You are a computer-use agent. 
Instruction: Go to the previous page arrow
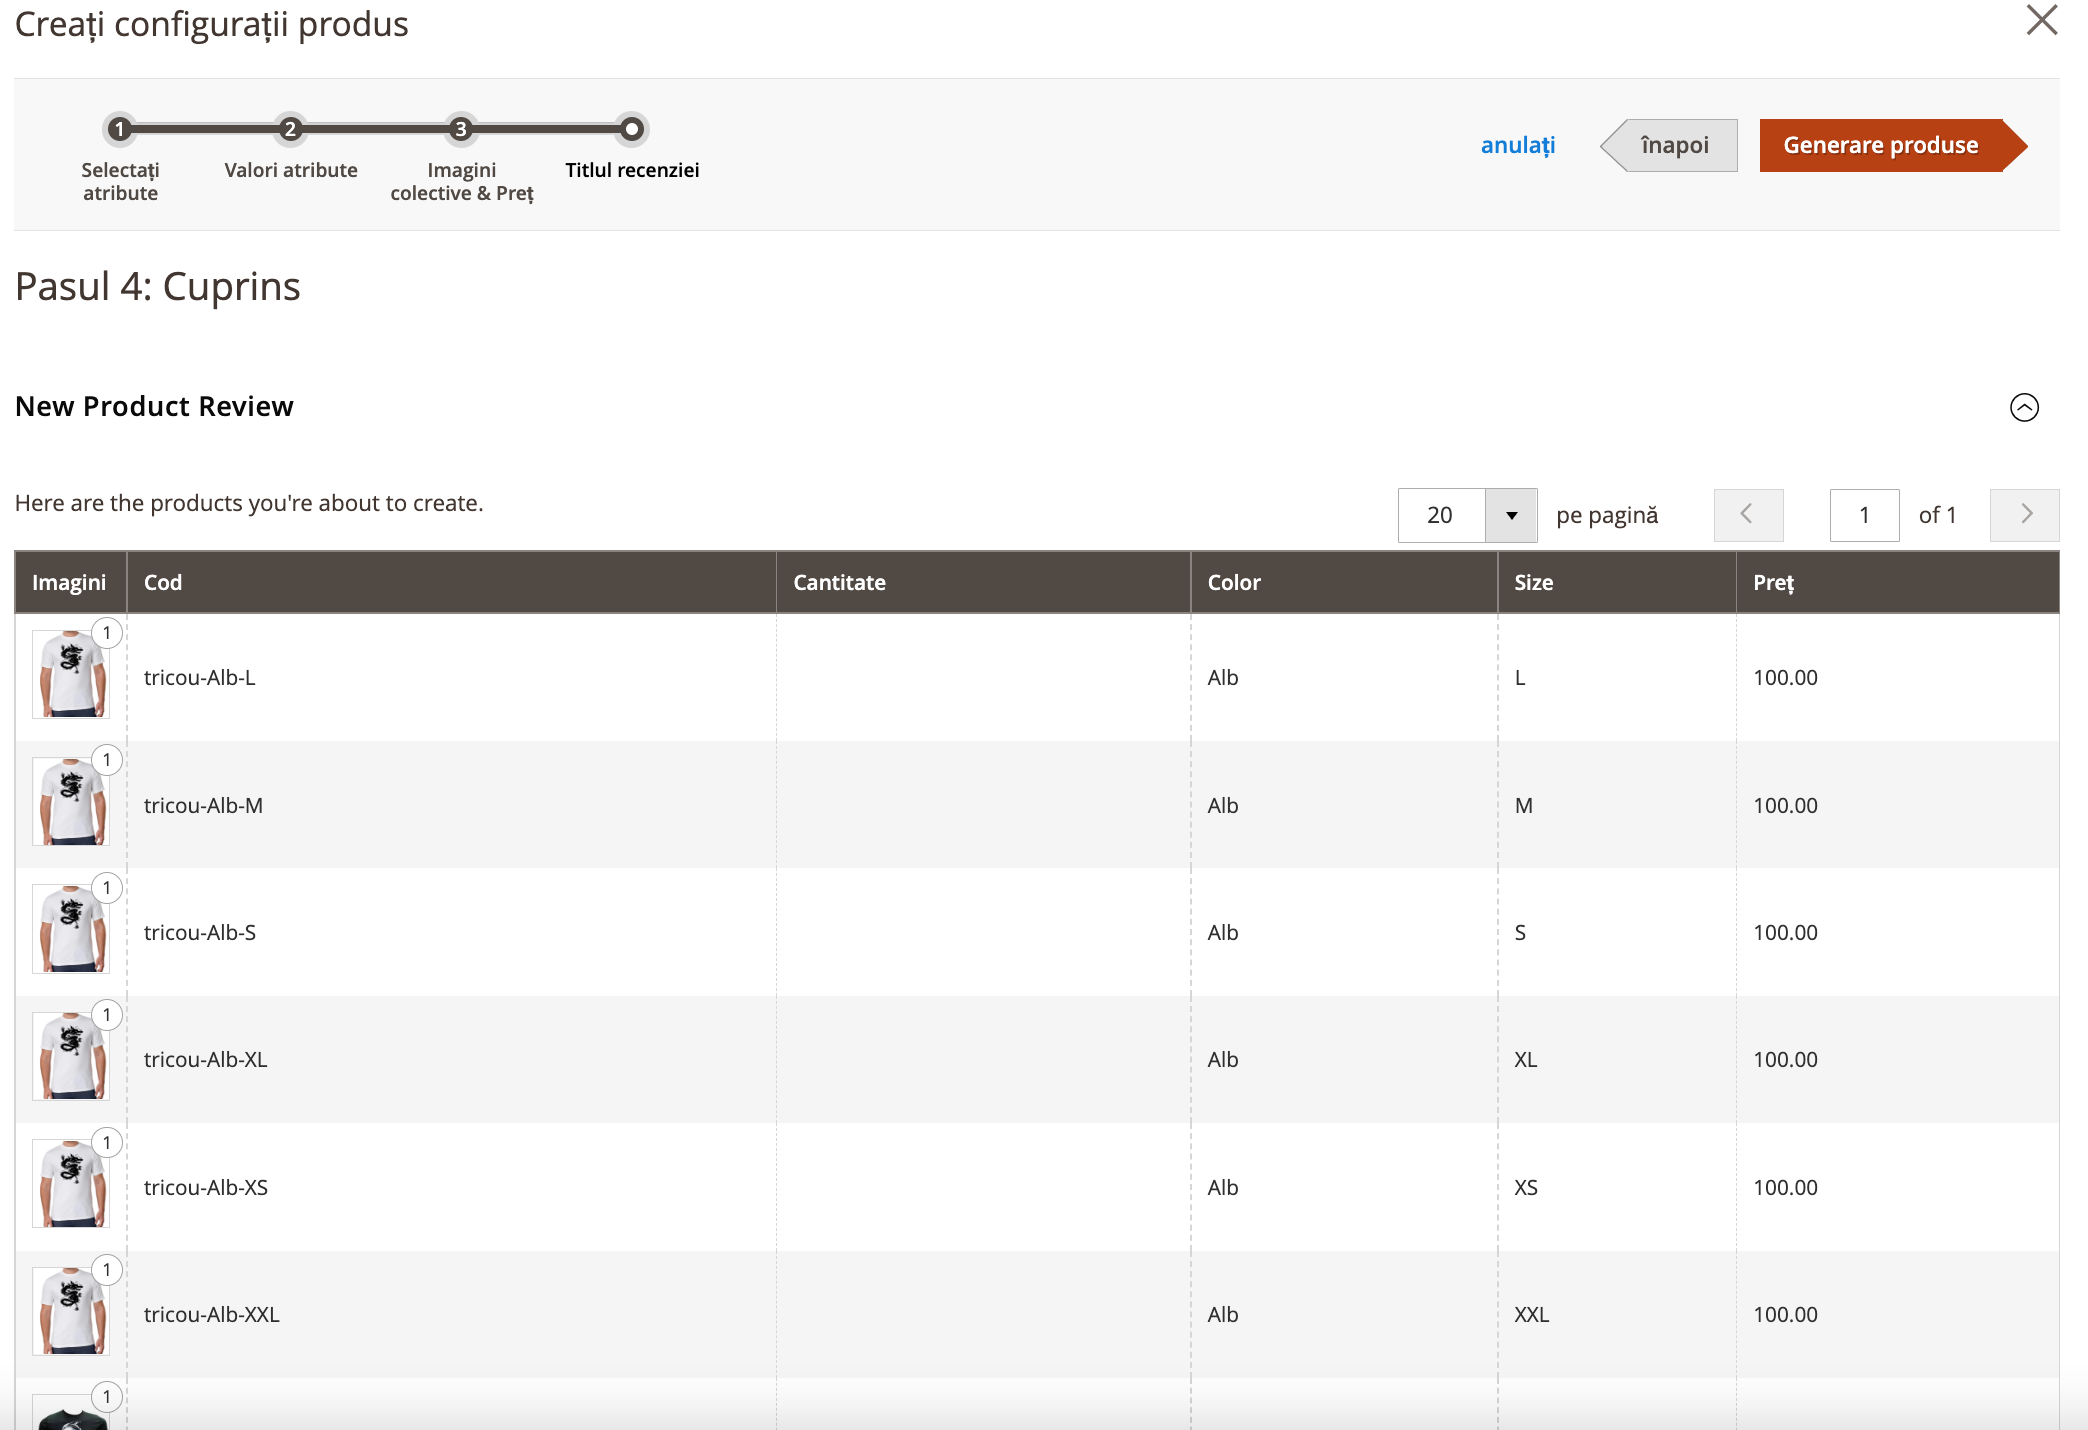coord(1748,515)
